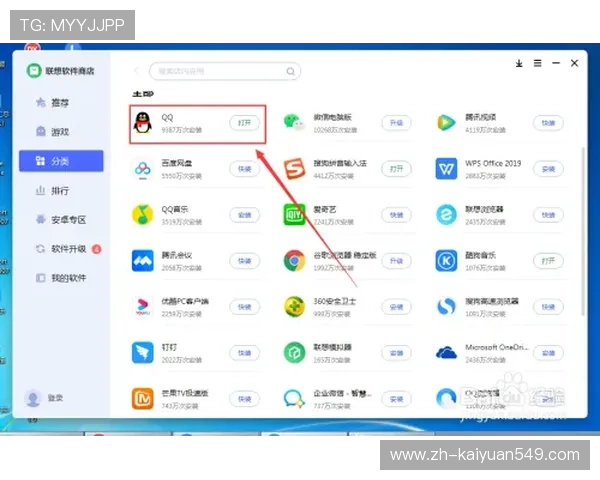Go to 我的软件 in the sidebar
Image resolution: width=600 pixels, height=480 pixels.
66,277
